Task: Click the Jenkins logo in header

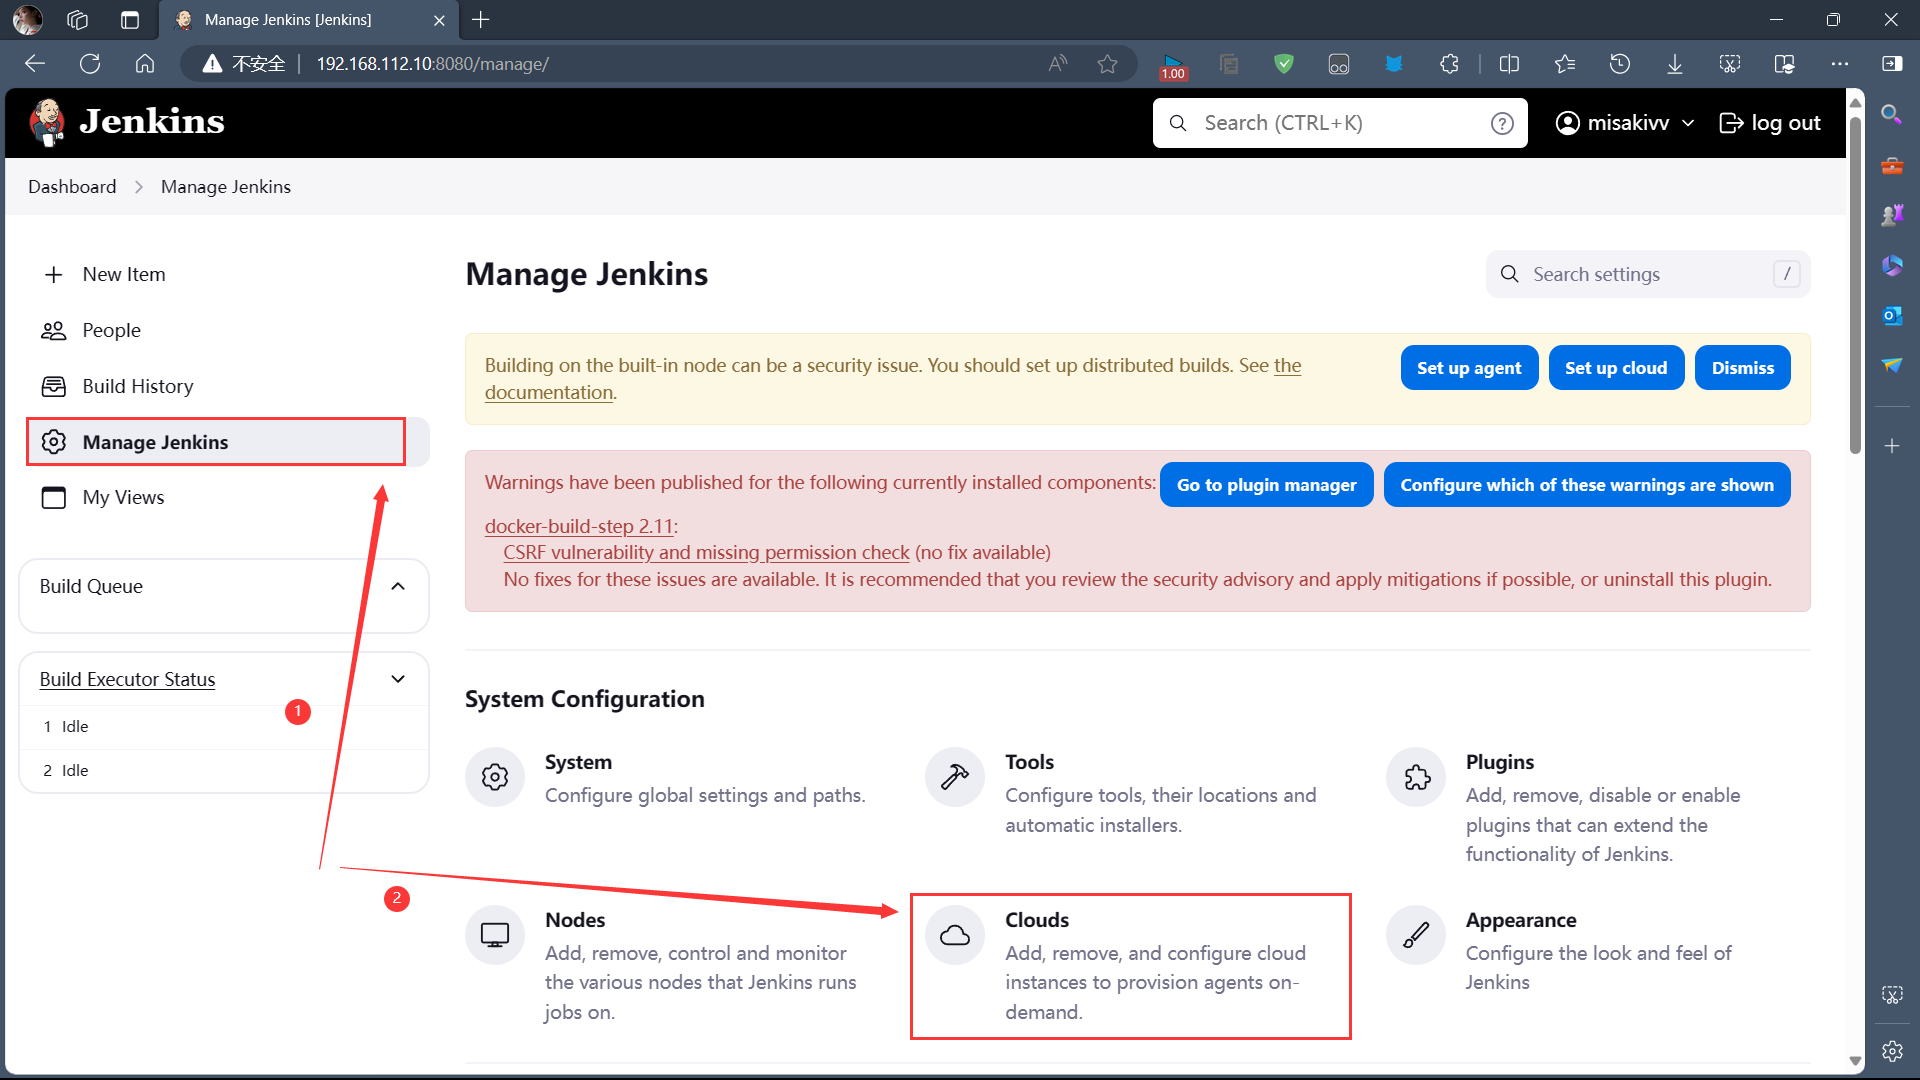Action: tap(126, 122)
